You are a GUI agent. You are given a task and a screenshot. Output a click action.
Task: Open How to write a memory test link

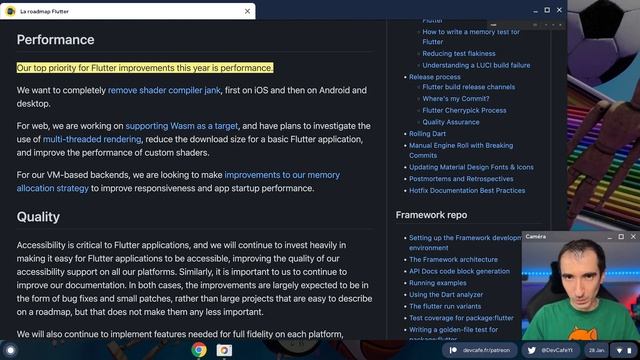click(471, 37)
